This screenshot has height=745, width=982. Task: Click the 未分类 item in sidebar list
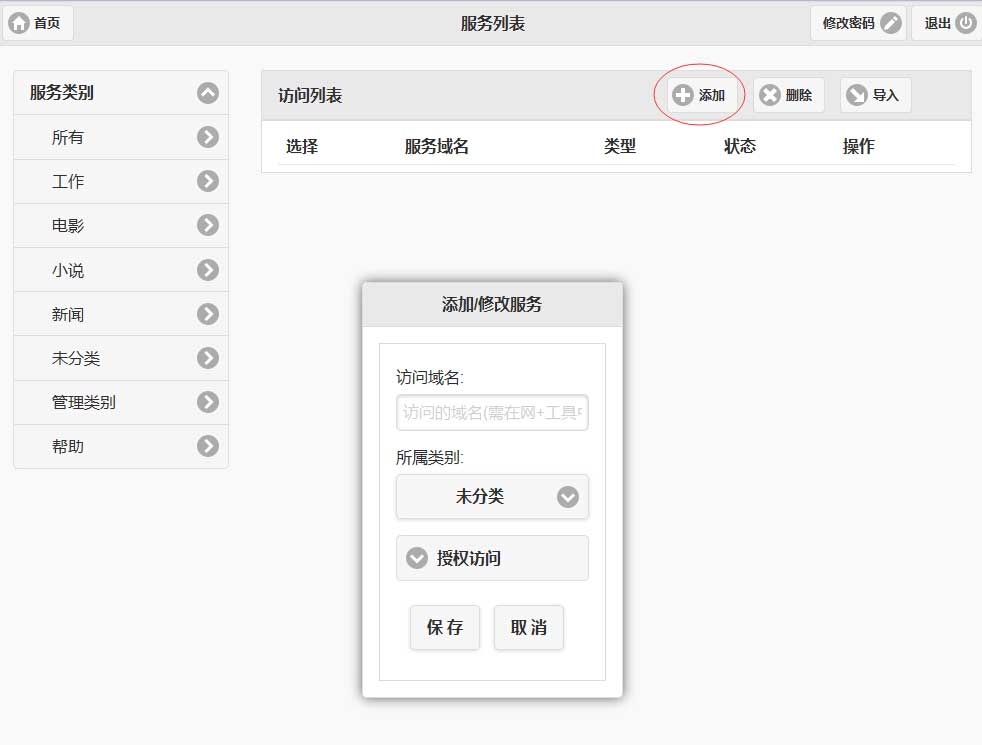click(x=76, y=358)
